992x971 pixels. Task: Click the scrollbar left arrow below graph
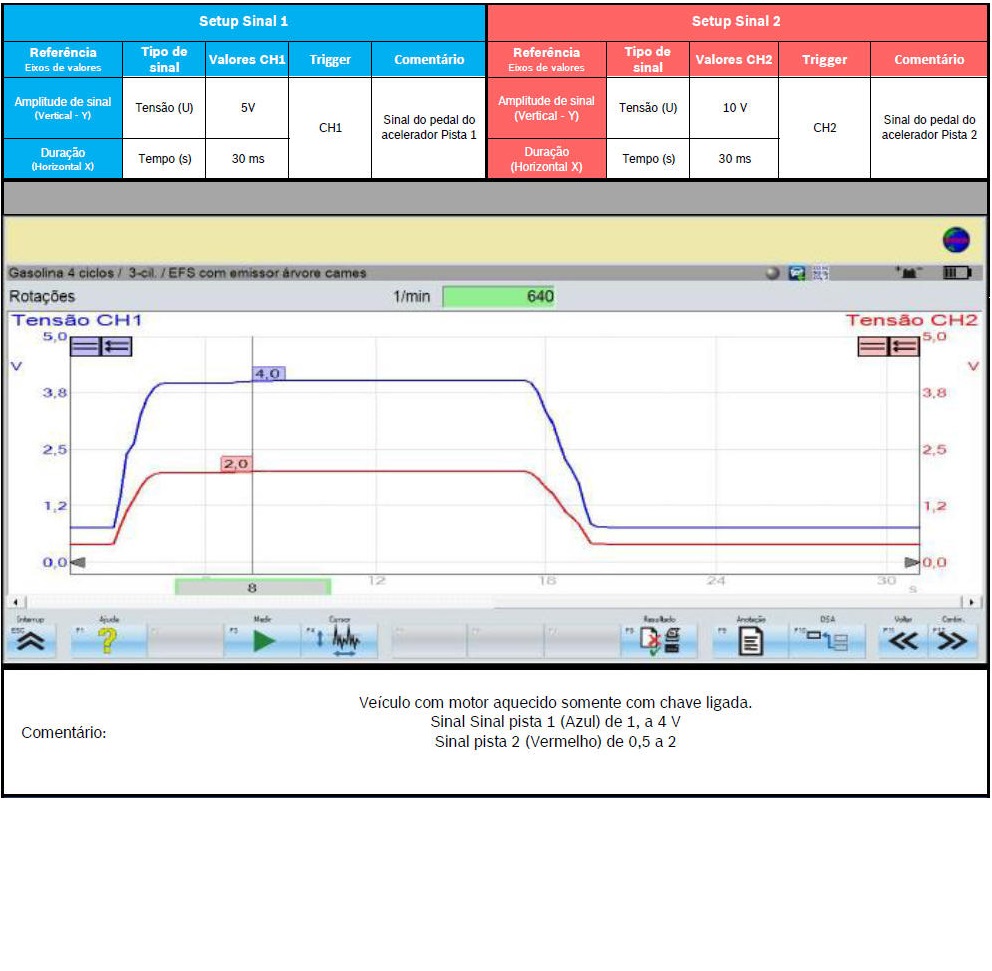tap(14, 603)
